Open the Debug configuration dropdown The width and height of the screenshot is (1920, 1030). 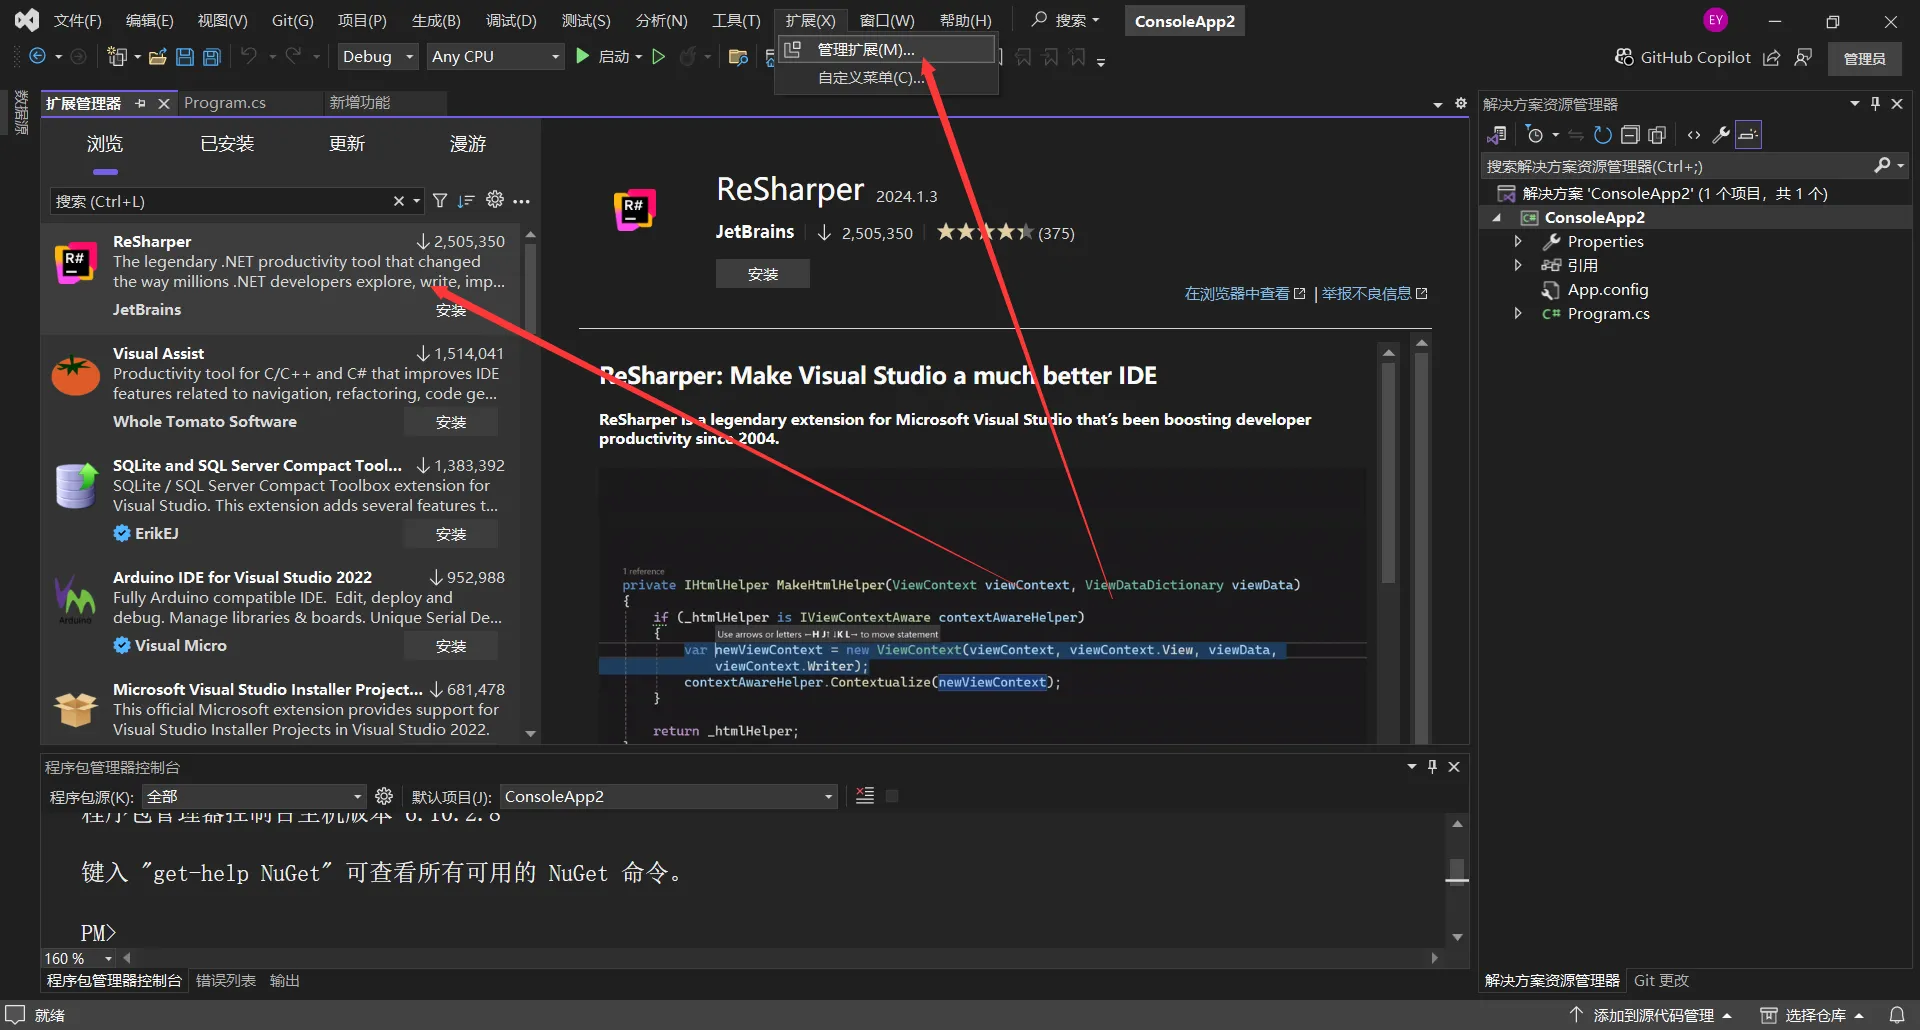click(x=378, y=57)
